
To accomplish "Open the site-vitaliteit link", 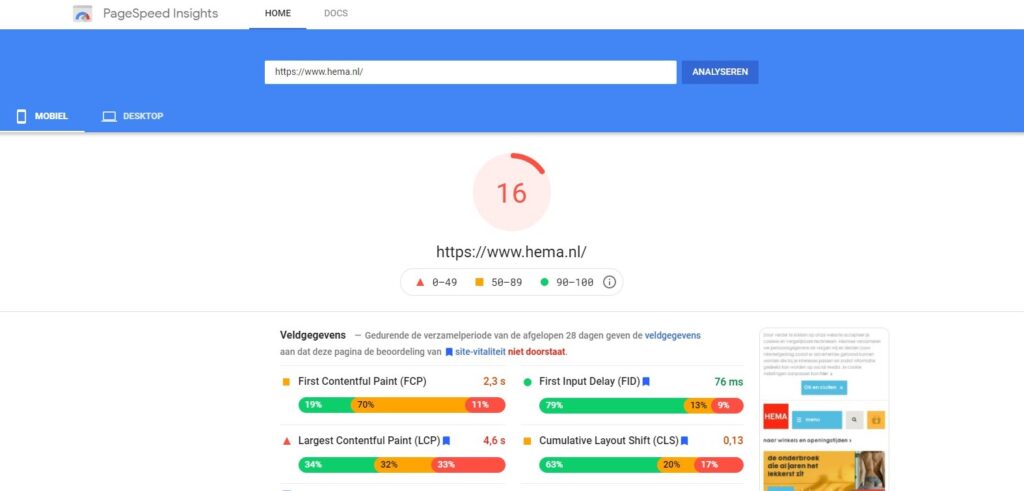I will point(481,351).
